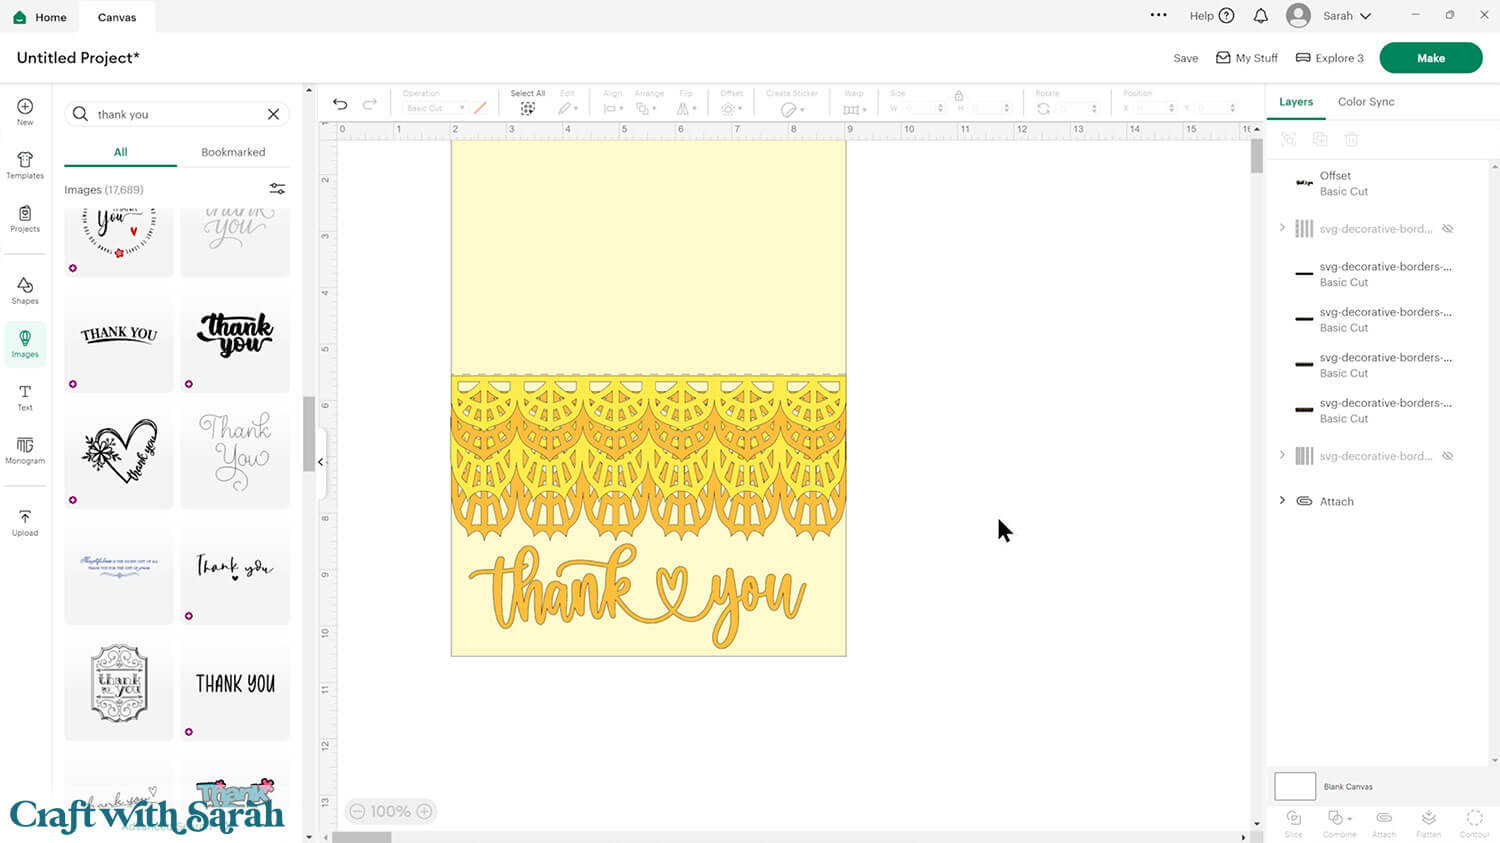
Task: Switch to the Bookmarked tab
Action: 233,152
